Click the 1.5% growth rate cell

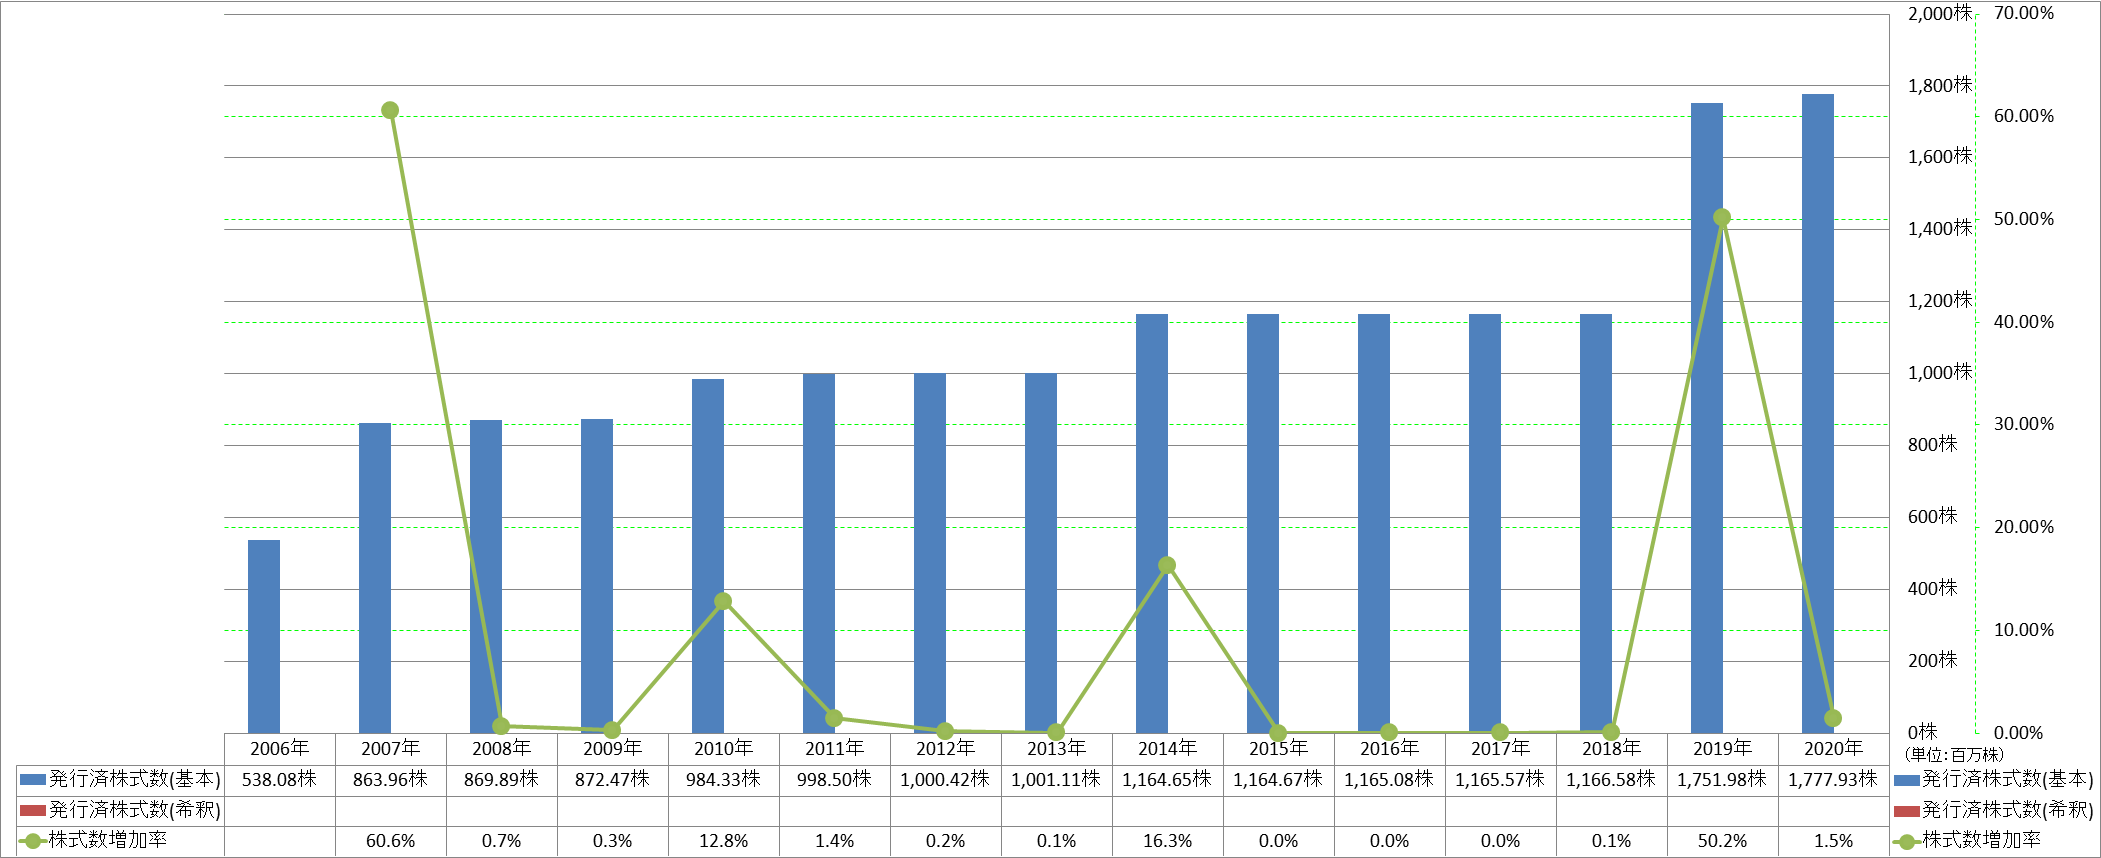[x=1833, y=841]
